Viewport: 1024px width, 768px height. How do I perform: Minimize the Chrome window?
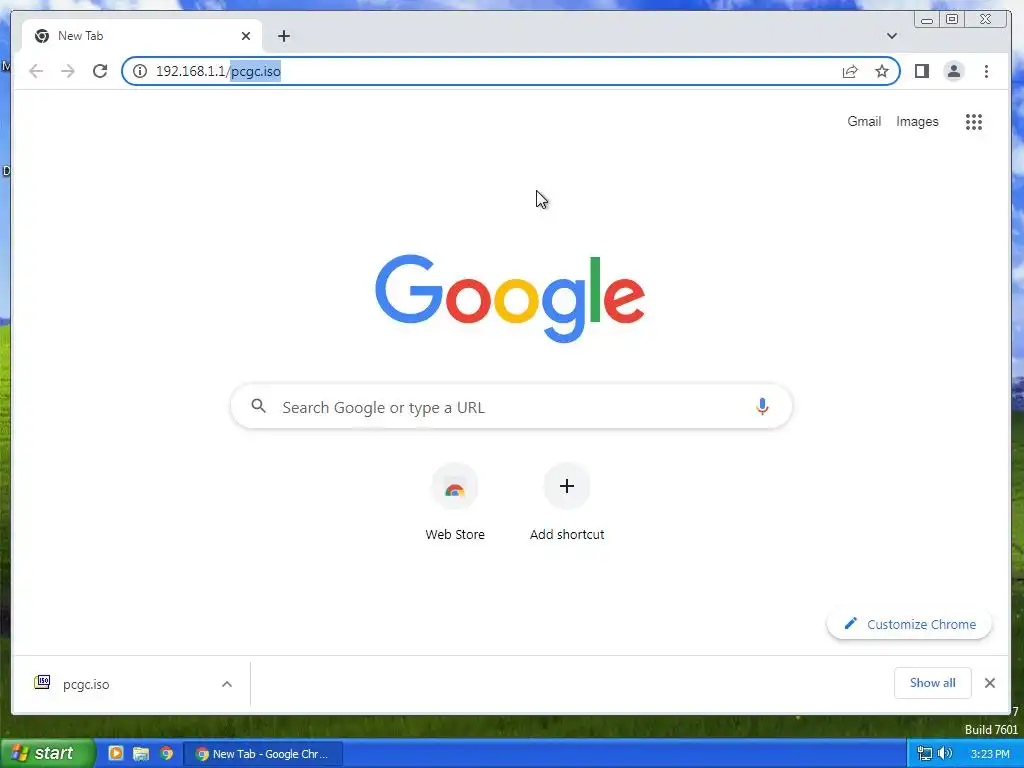927,20
